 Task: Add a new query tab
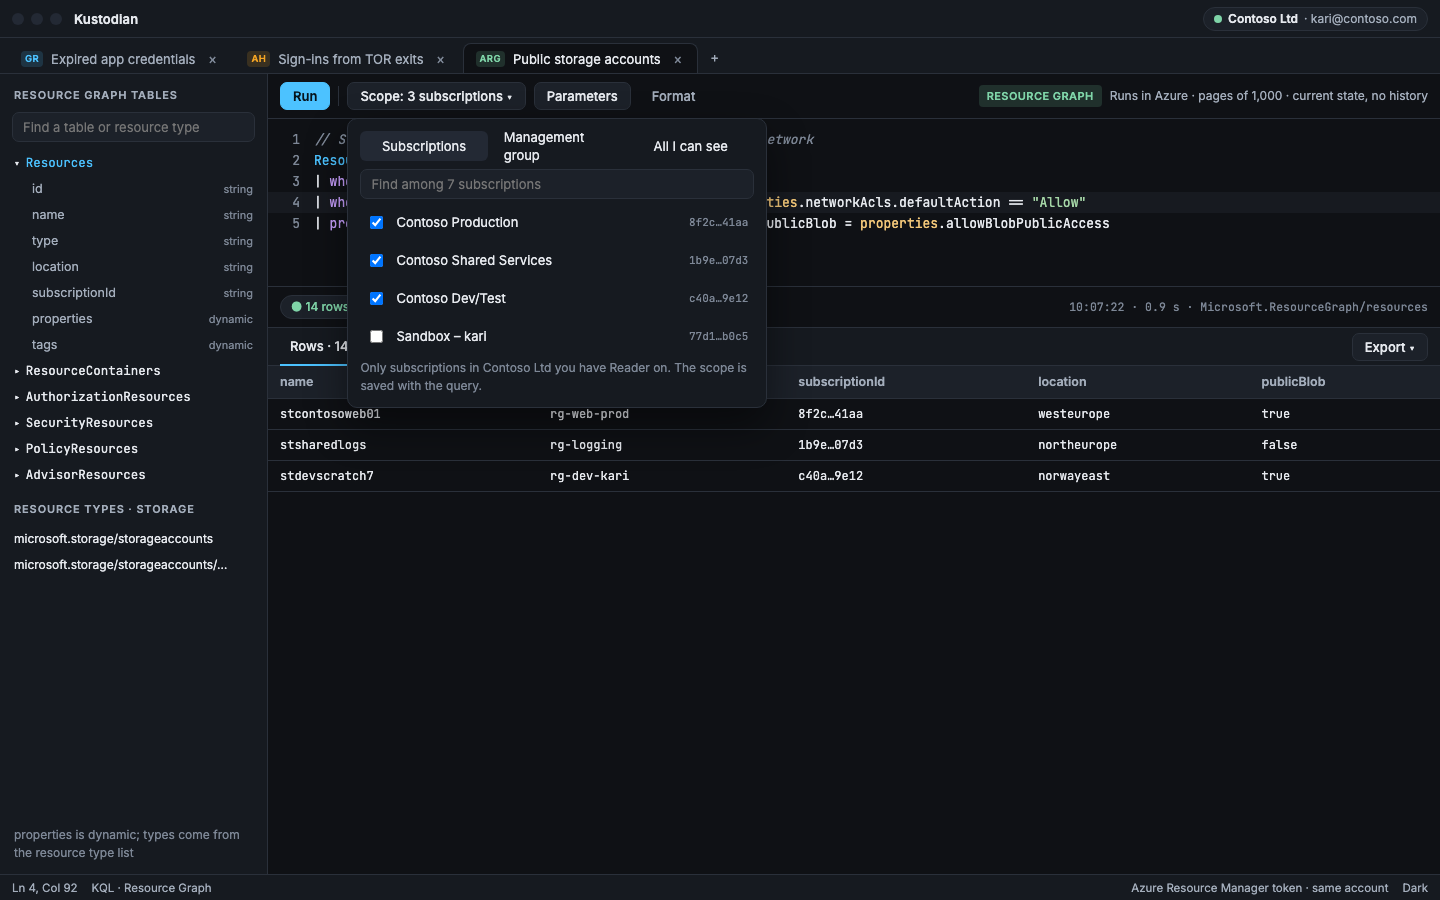[x=714, y=58]
